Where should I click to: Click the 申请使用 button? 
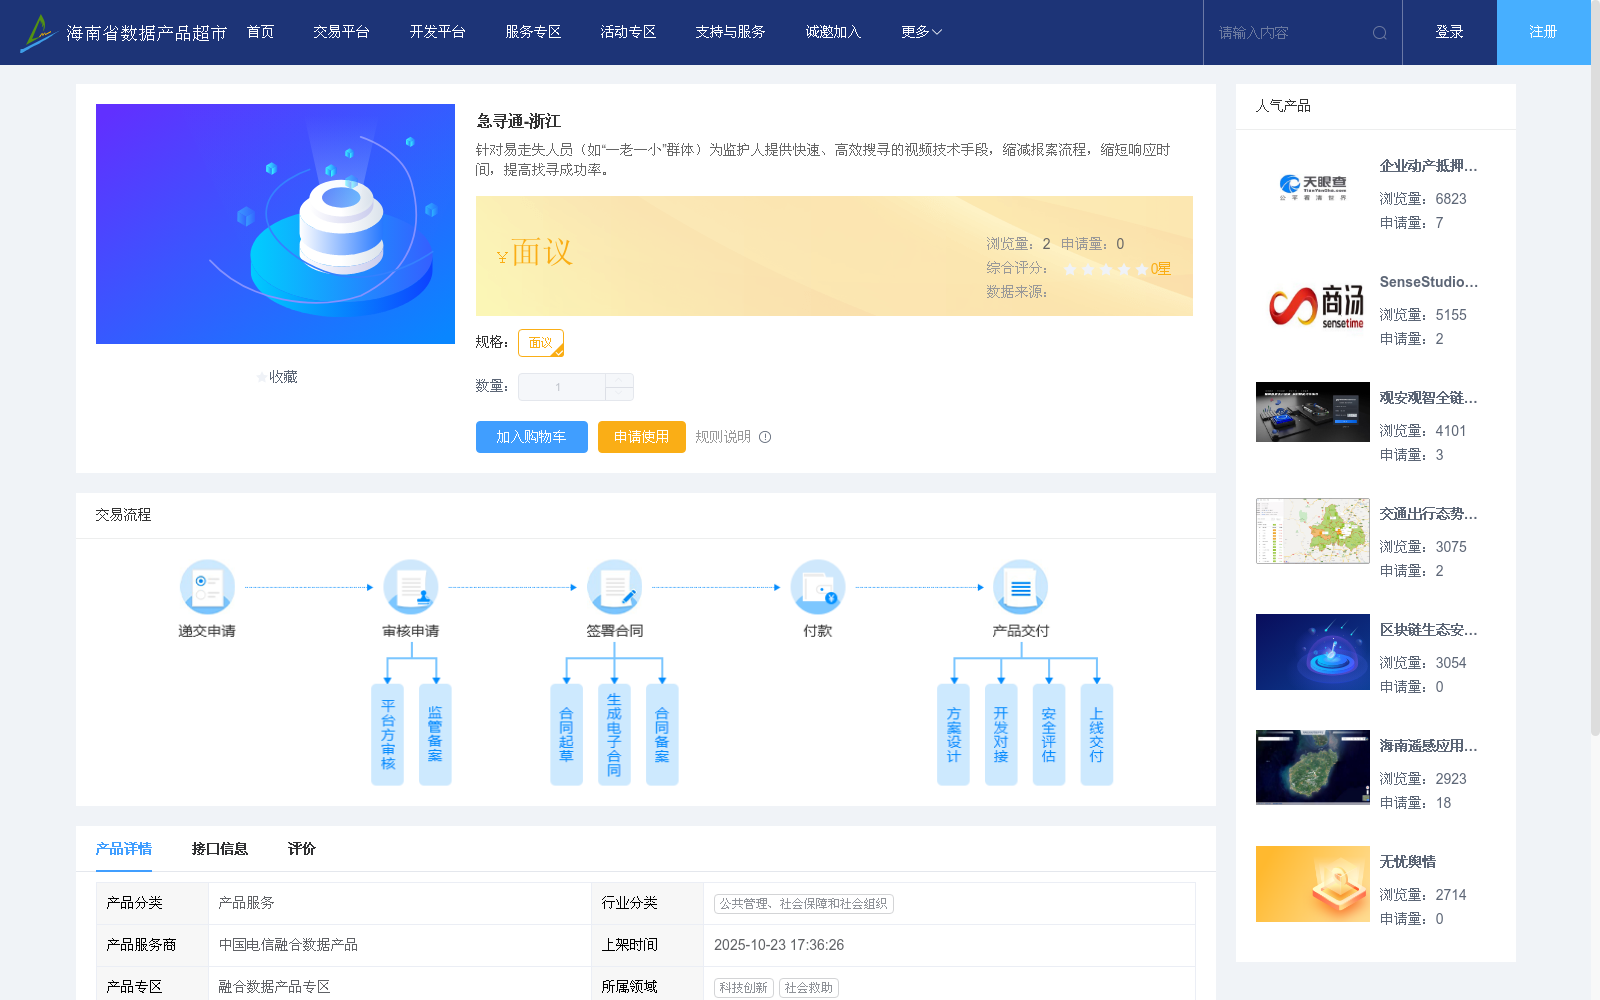tap(641, 437)
